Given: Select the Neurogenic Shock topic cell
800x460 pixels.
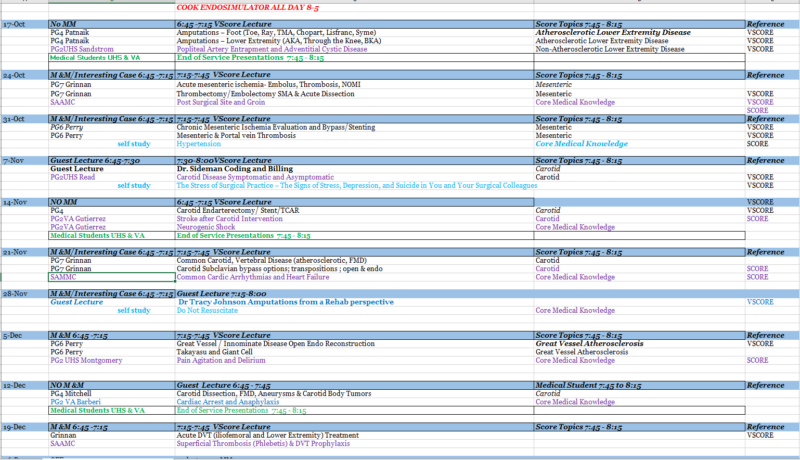Looking at the screenshot, I should pos(206,227).
